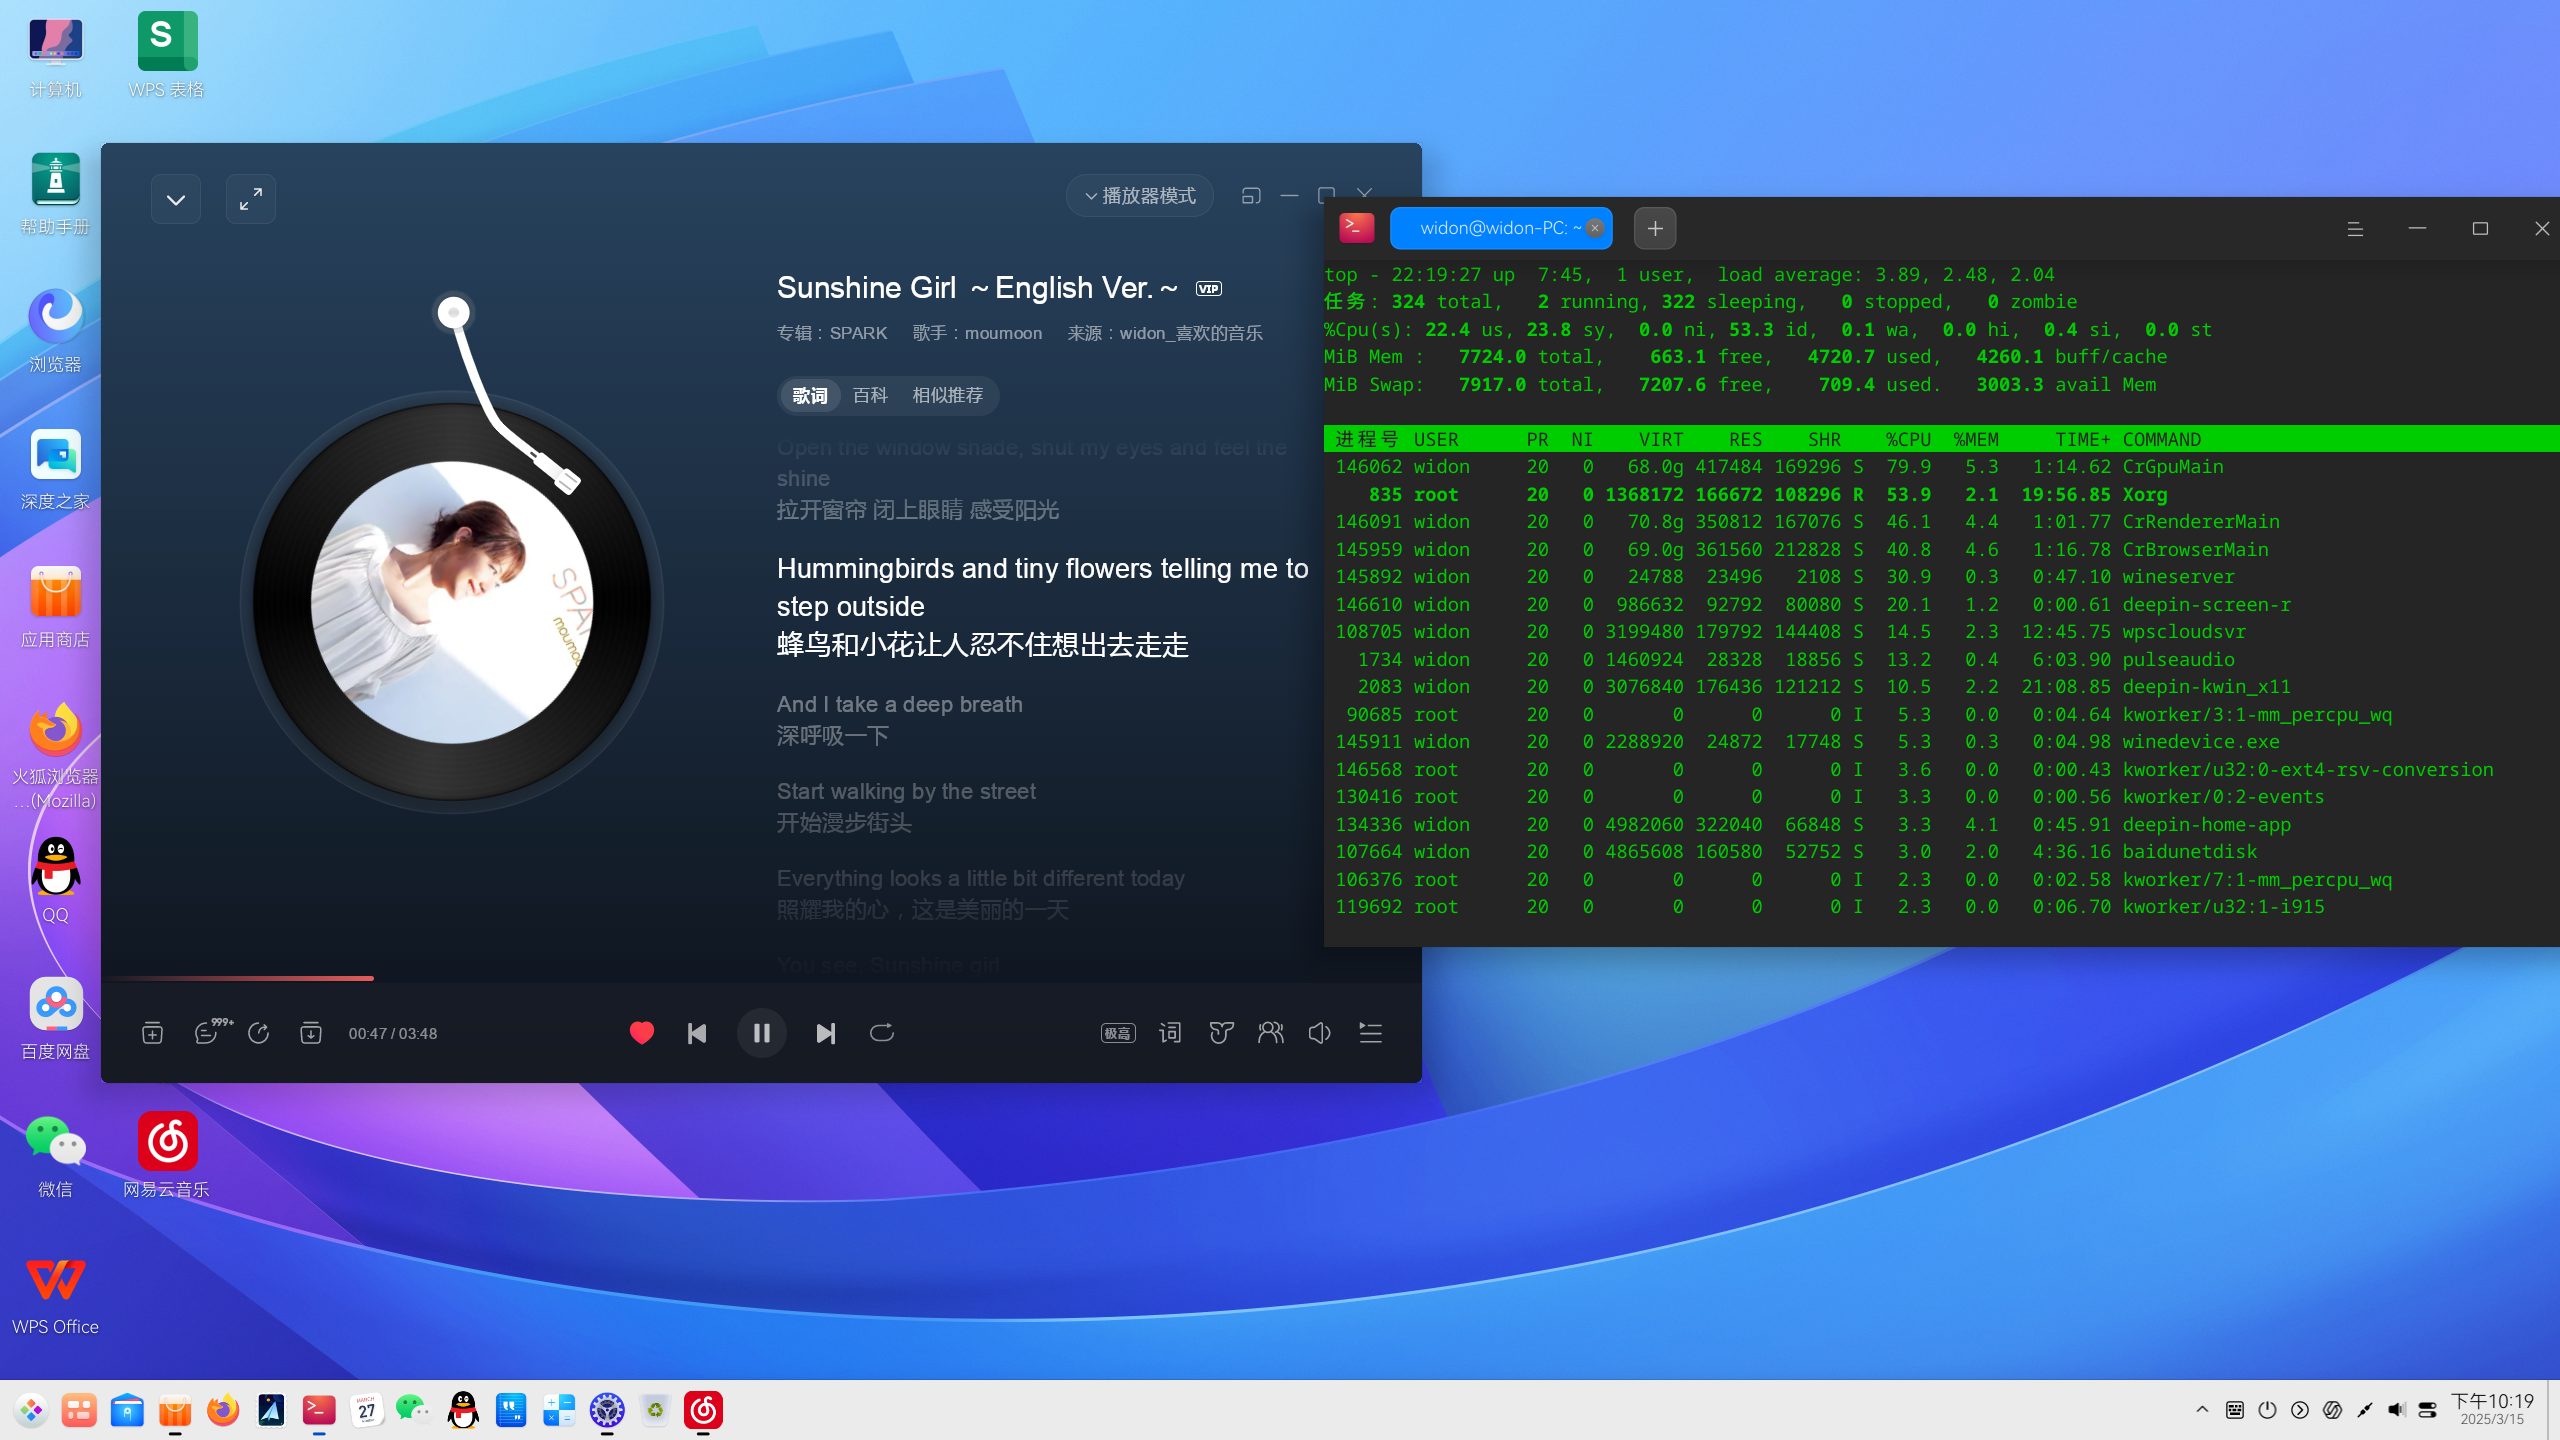
Task: Open the sound effects icon
Action: 1221,1033
